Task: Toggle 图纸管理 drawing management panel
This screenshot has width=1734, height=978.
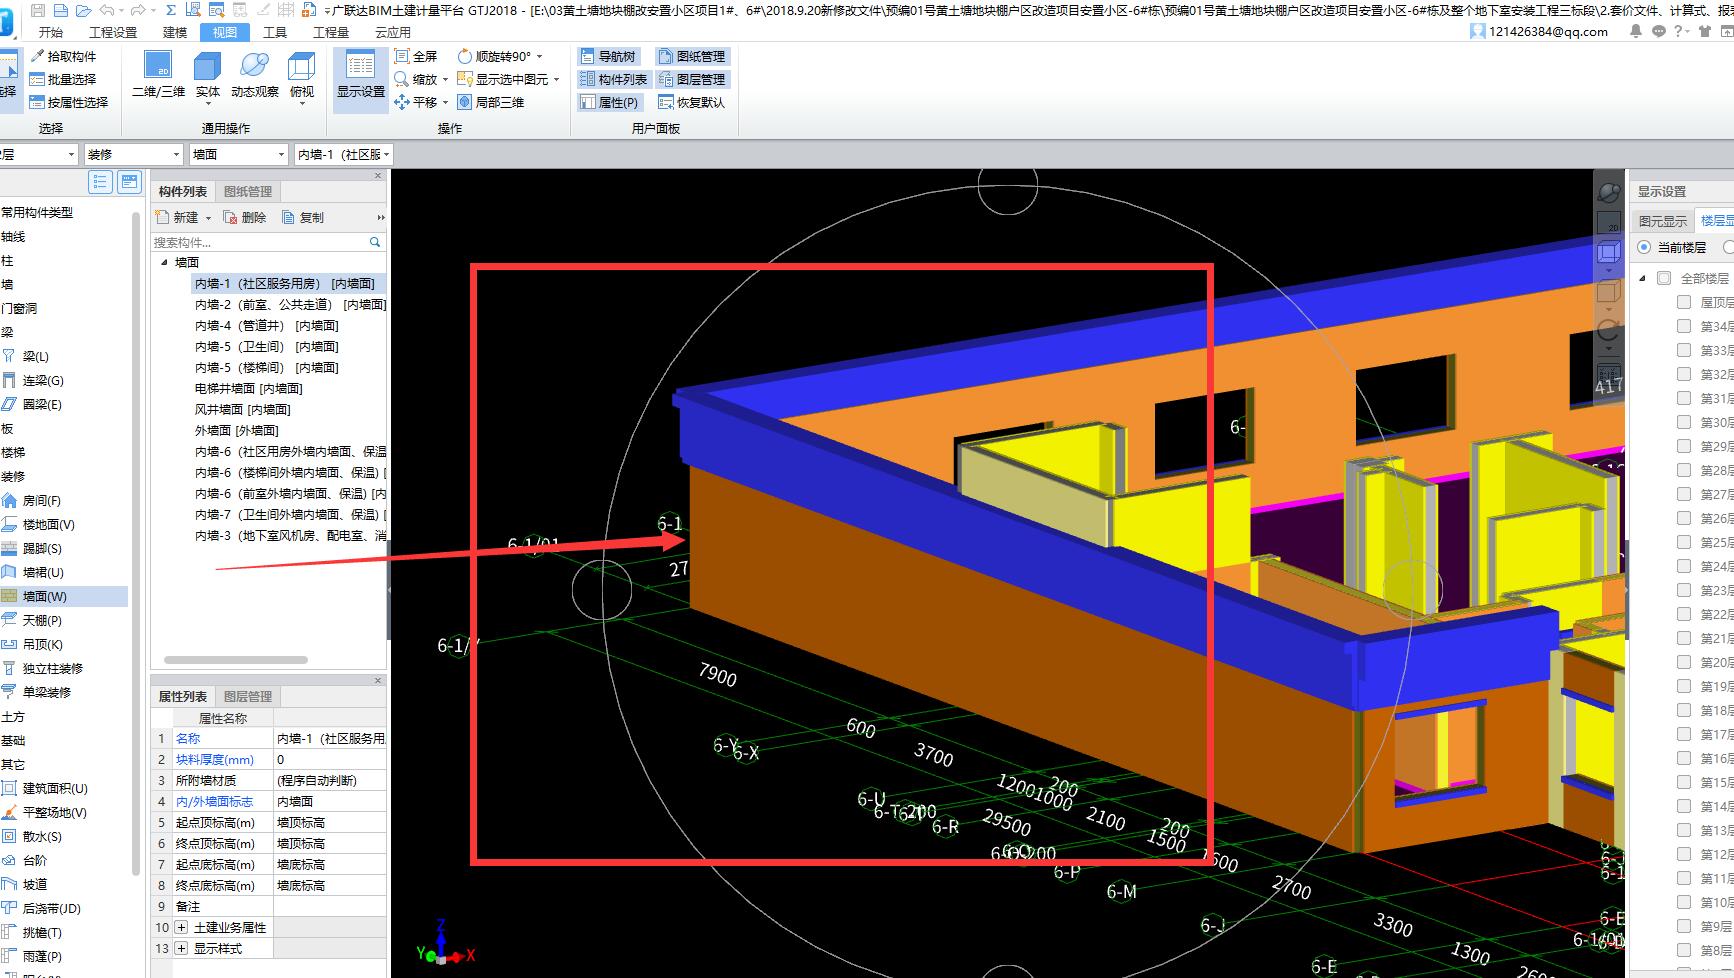Action: coord(692,56)
